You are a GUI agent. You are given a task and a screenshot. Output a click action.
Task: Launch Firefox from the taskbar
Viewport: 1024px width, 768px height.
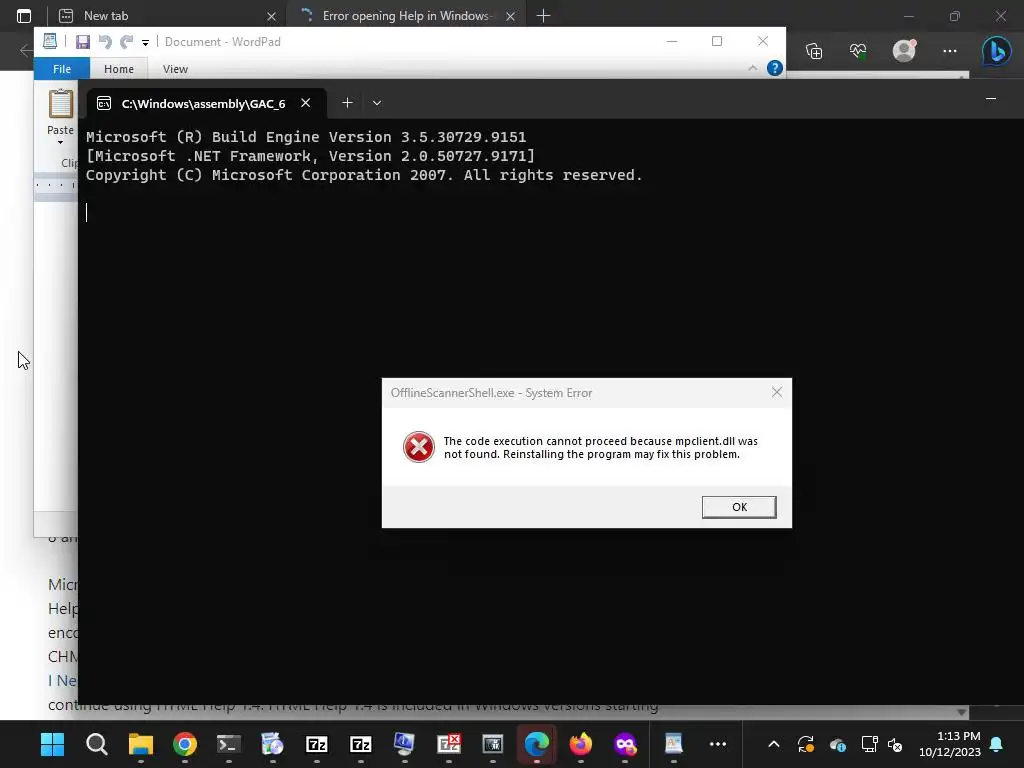tap(581, 744)
